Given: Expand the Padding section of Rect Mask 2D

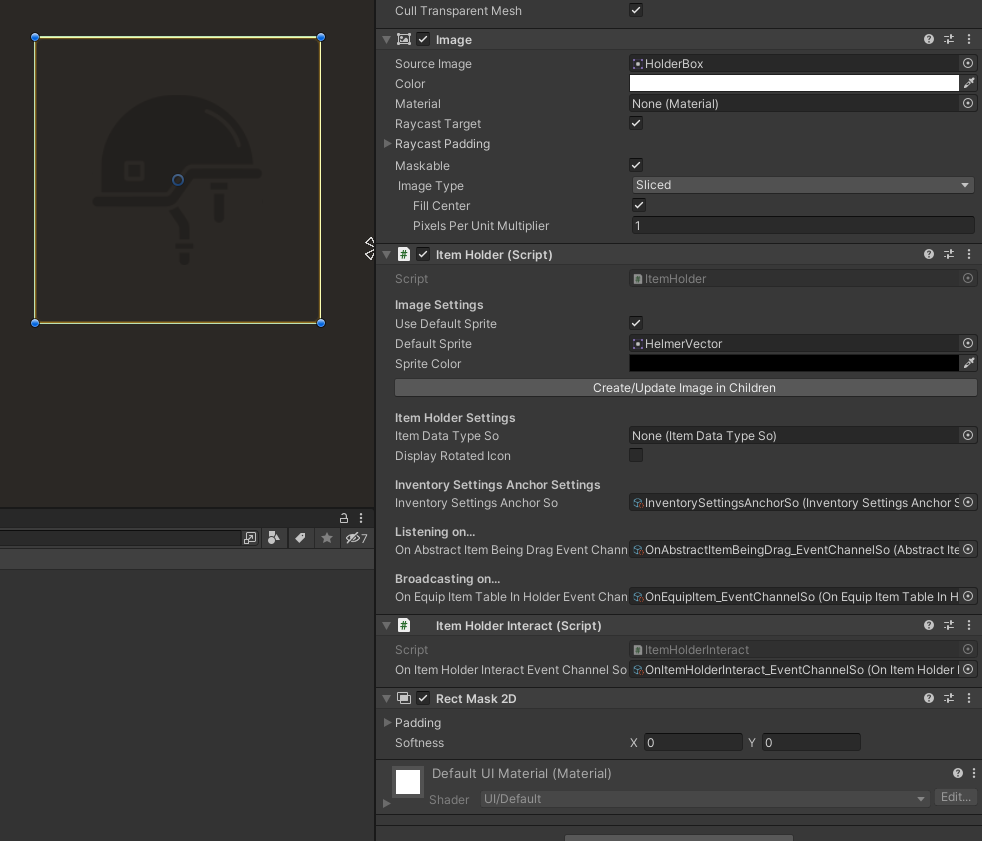Looking at the screenshot, I should pos(388,722).
